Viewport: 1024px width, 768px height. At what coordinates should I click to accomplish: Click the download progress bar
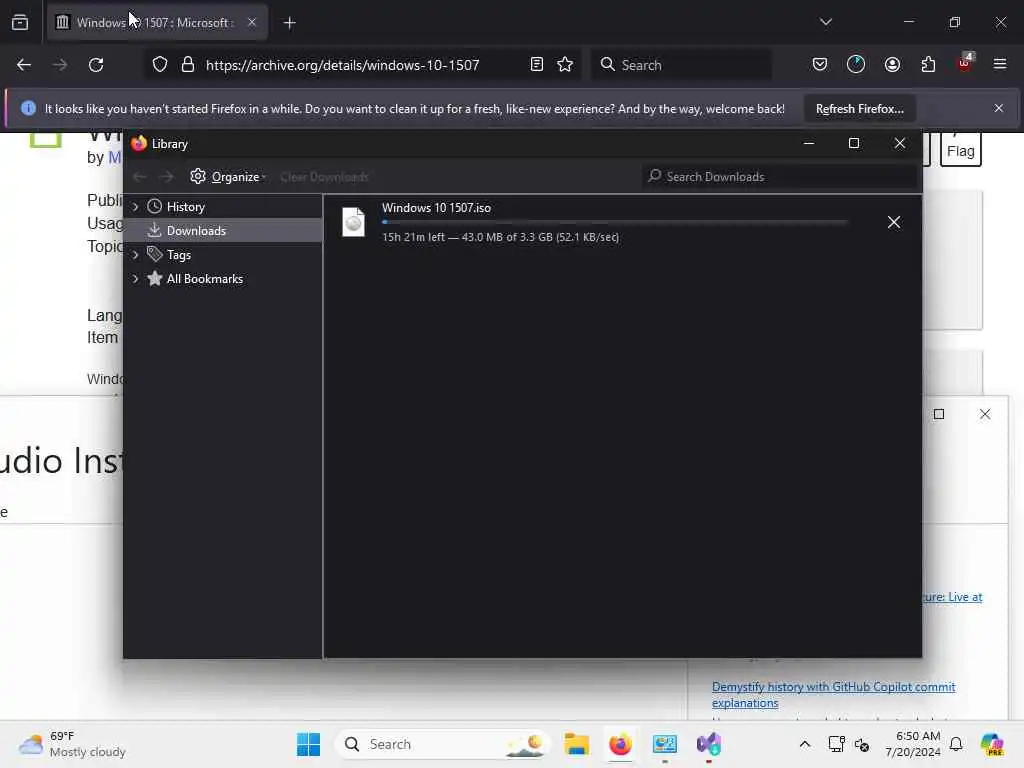(x=615, y=222)
